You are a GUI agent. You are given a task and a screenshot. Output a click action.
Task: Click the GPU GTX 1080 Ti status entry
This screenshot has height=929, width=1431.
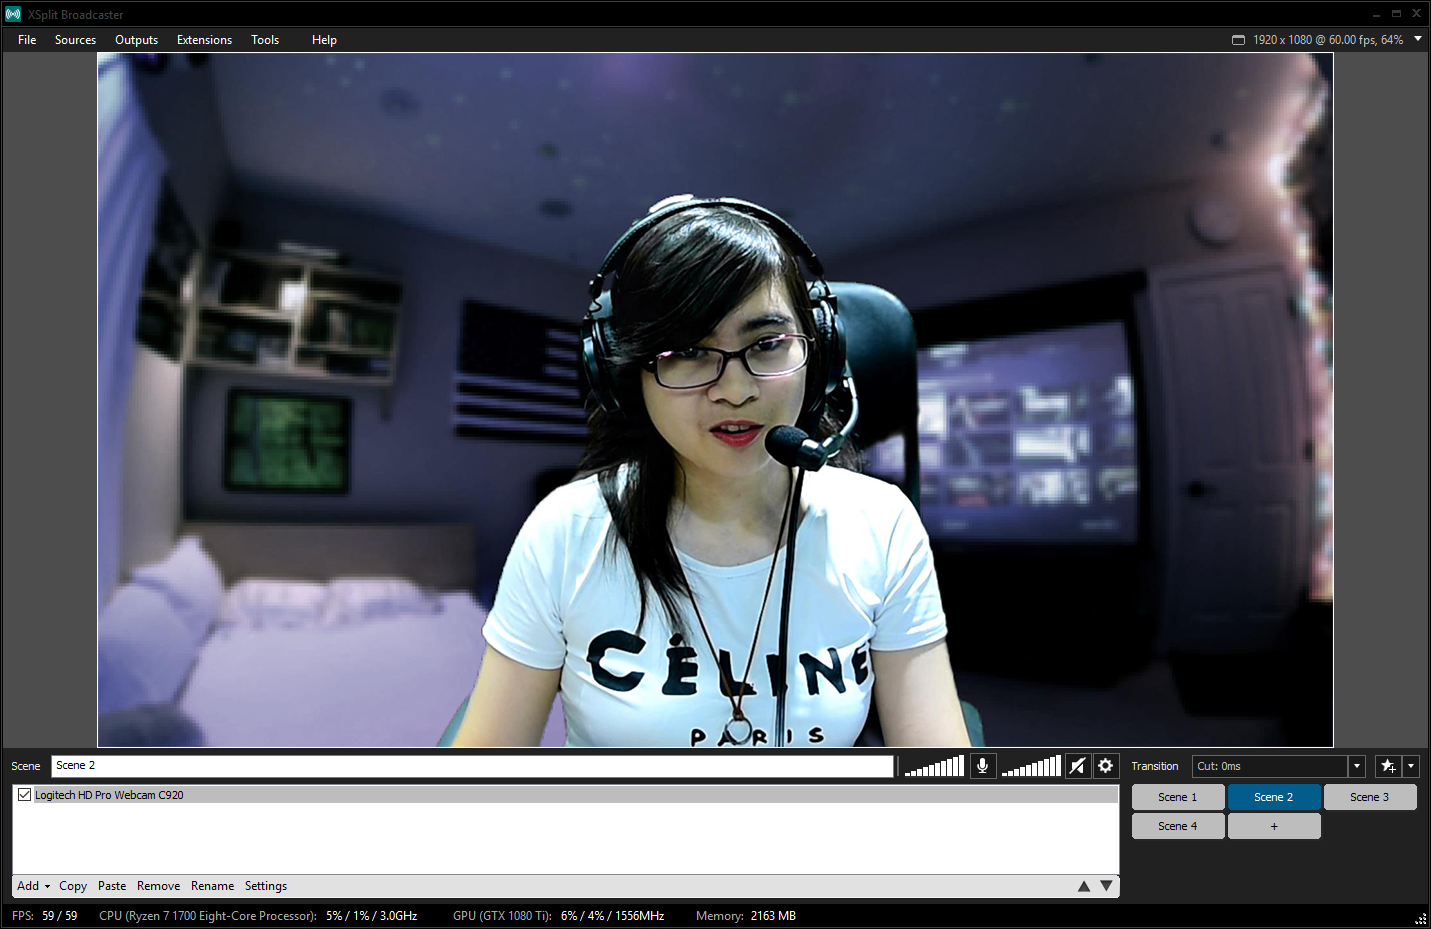(x=558, y=916)
